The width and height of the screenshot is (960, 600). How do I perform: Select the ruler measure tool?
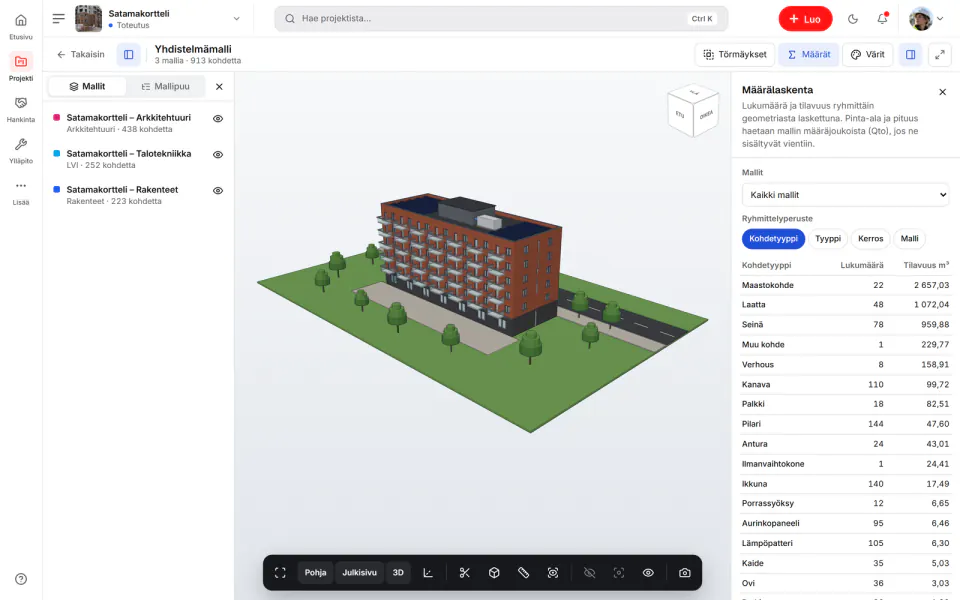pyautogui.click(x=523, y=573)
